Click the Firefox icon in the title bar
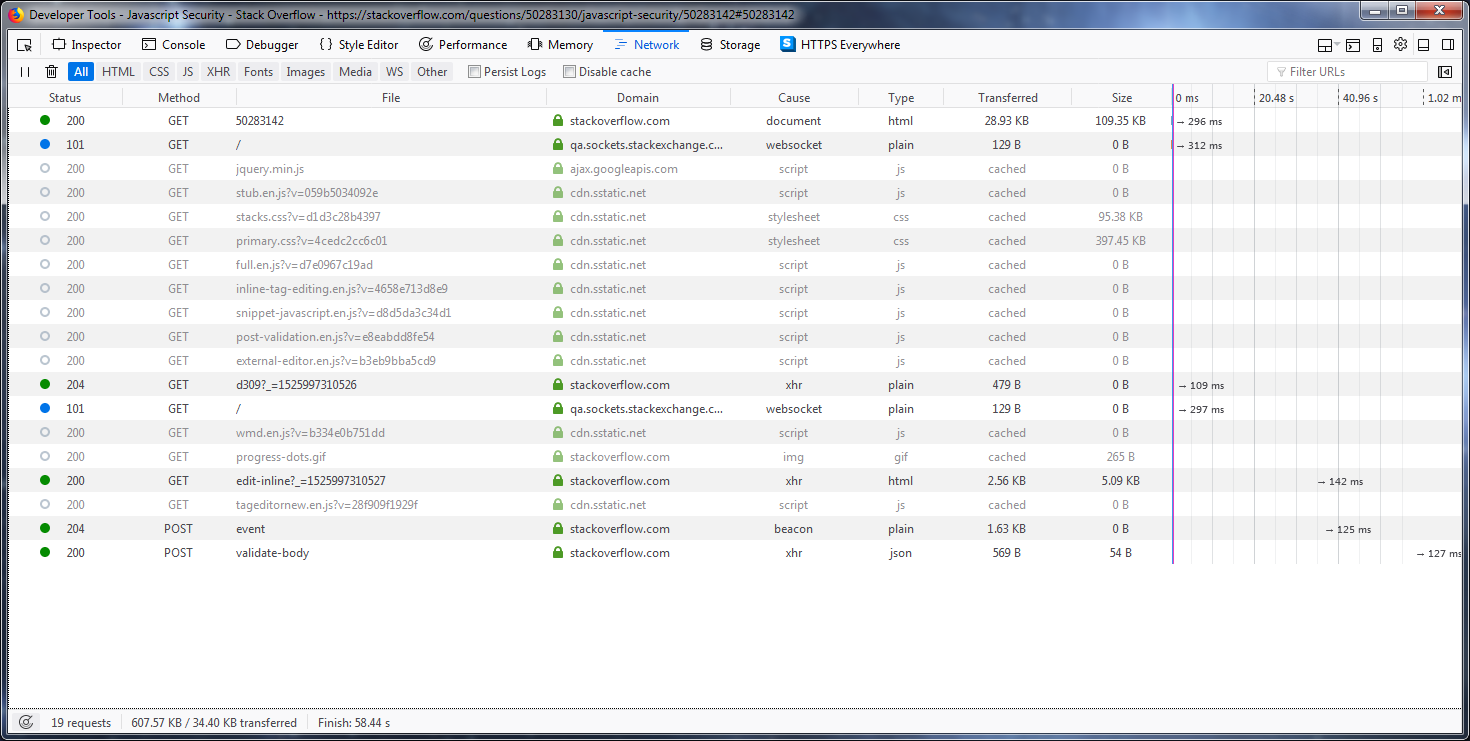The image size is (1470, 741). click(x=16, y=15)
